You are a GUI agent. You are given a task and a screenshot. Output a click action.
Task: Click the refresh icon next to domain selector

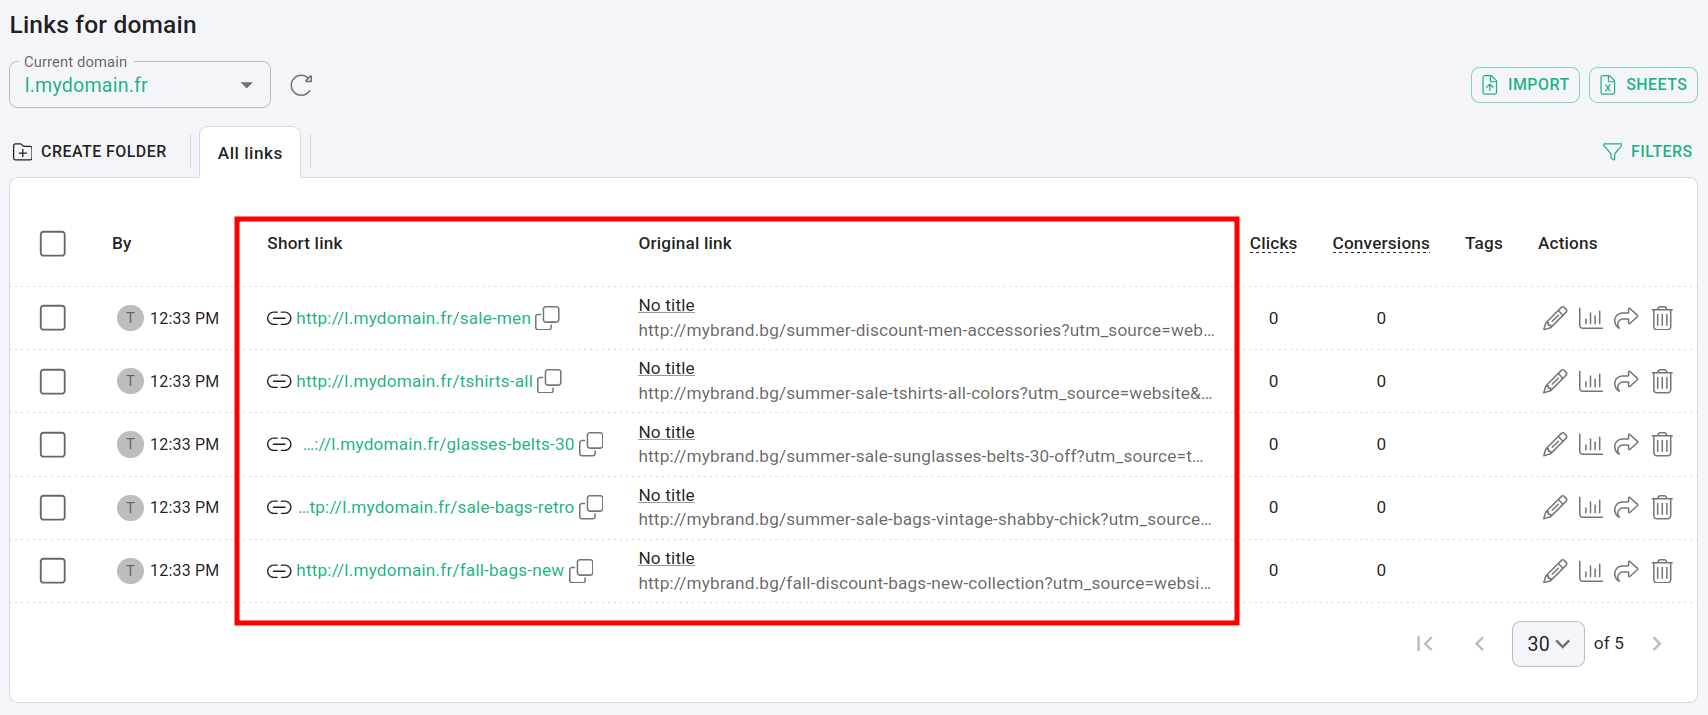pos(301,85)
